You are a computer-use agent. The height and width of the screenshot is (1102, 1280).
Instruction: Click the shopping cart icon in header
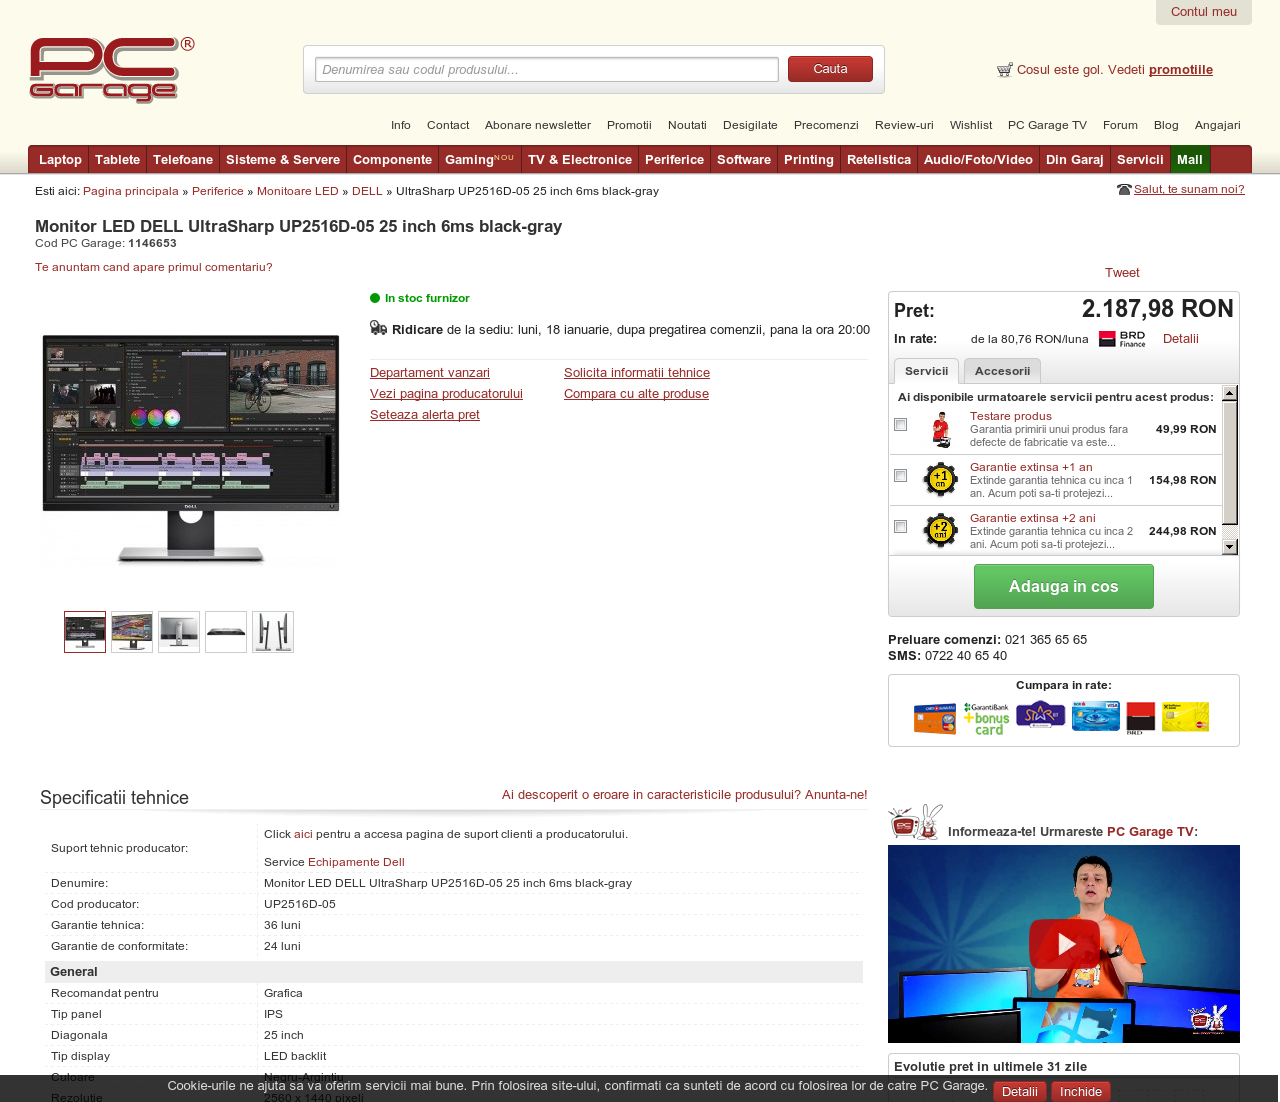pos(1005,70)
